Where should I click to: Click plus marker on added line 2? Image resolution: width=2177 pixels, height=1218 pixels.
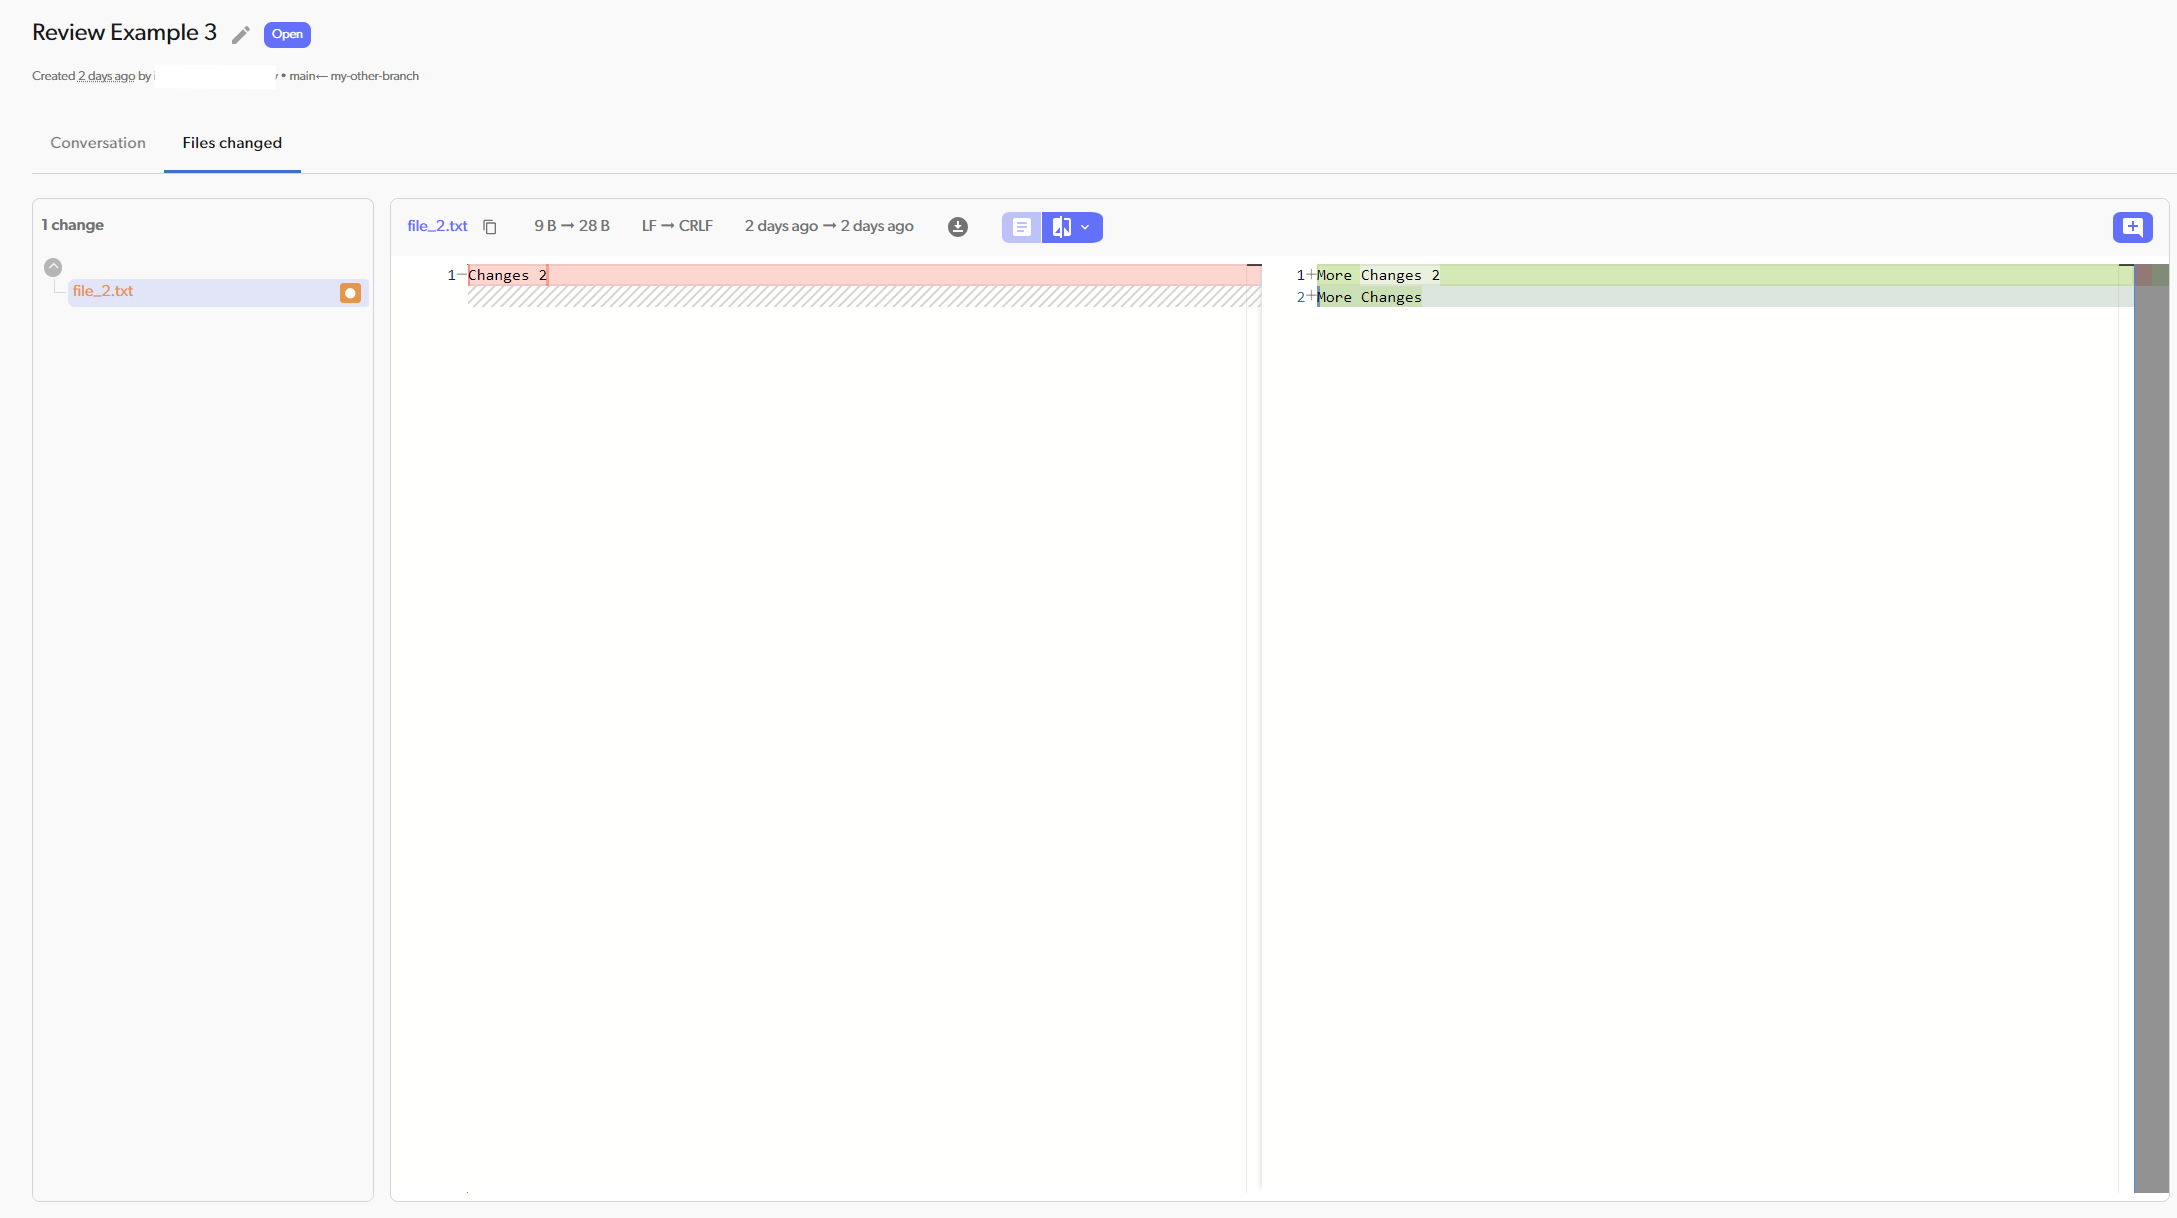1311,296
